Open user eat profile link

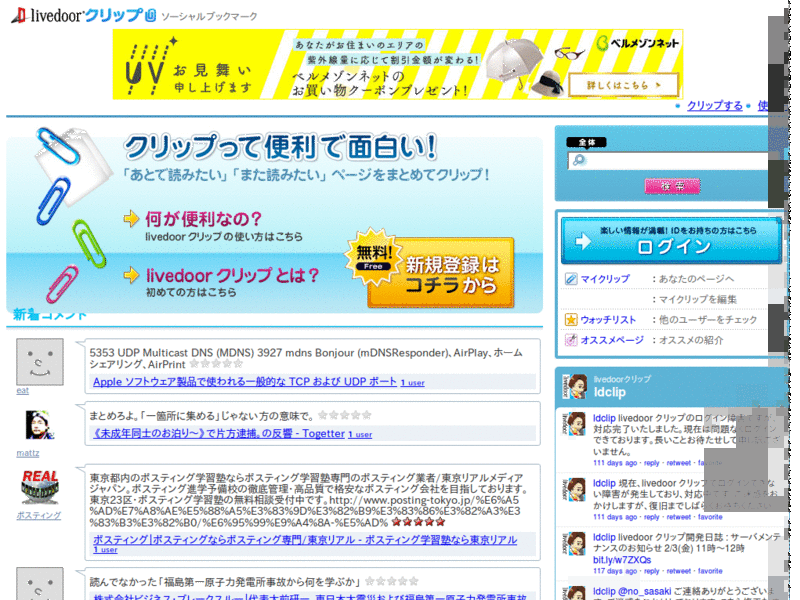pos(22,390)
